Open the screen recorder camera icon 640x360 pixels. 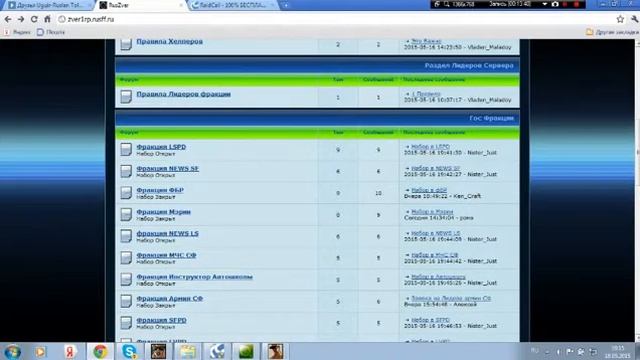coord(555,4)
